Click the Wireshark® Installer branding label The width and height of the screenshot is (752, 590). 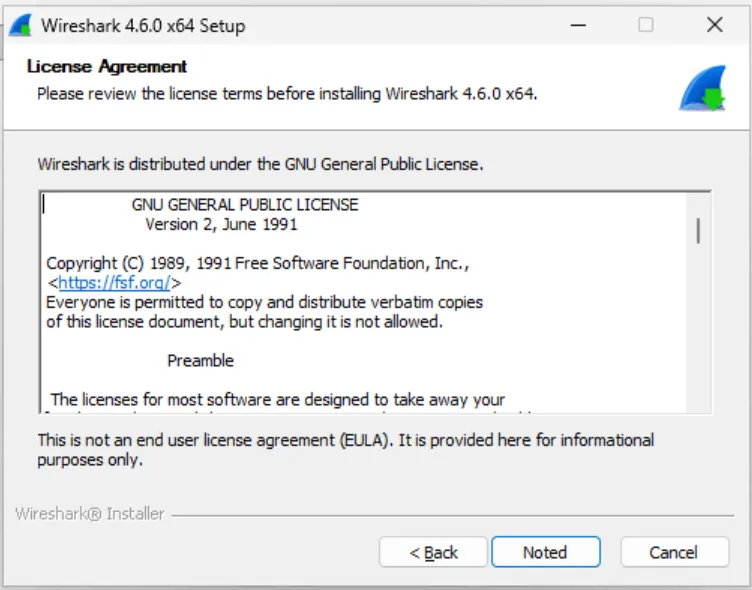(90, 513)
